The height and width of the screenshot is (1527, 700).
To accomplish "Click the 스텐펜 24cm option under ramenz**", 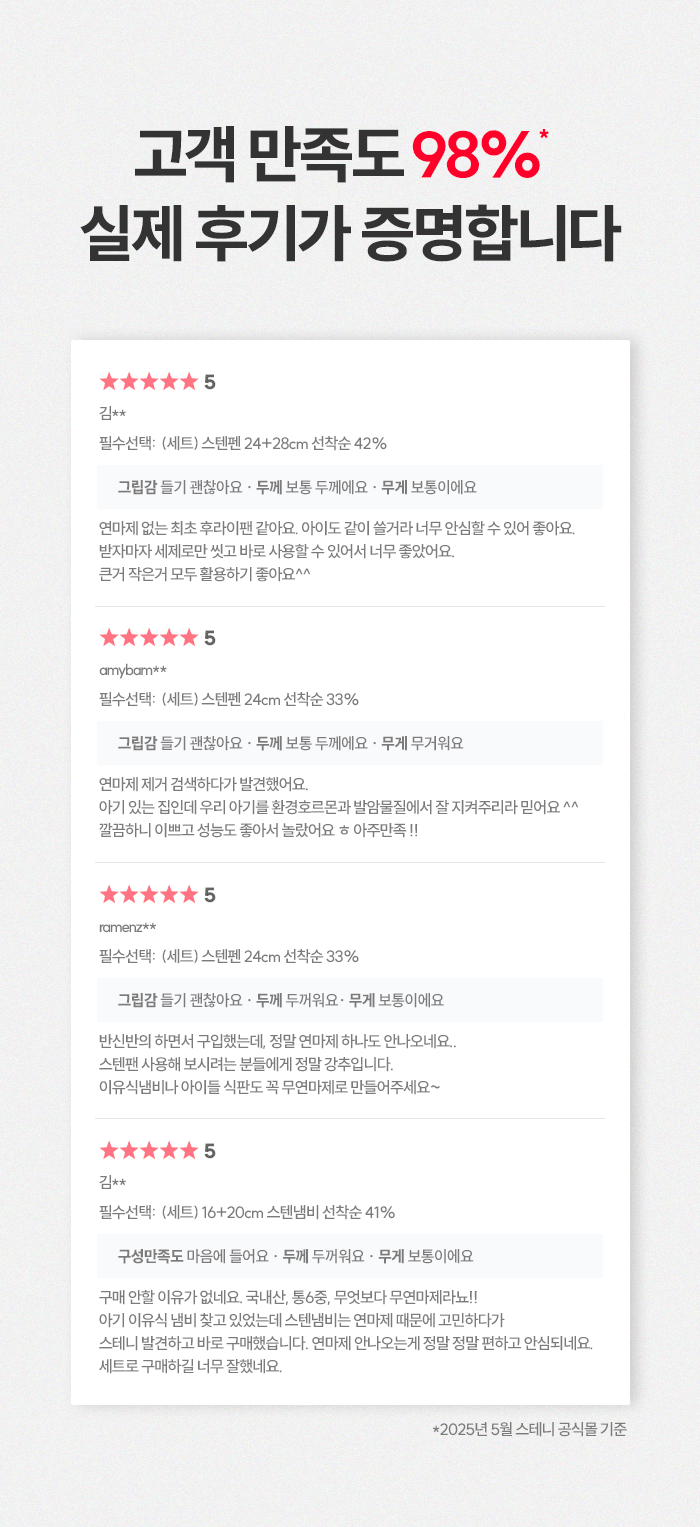I will 229,956.
